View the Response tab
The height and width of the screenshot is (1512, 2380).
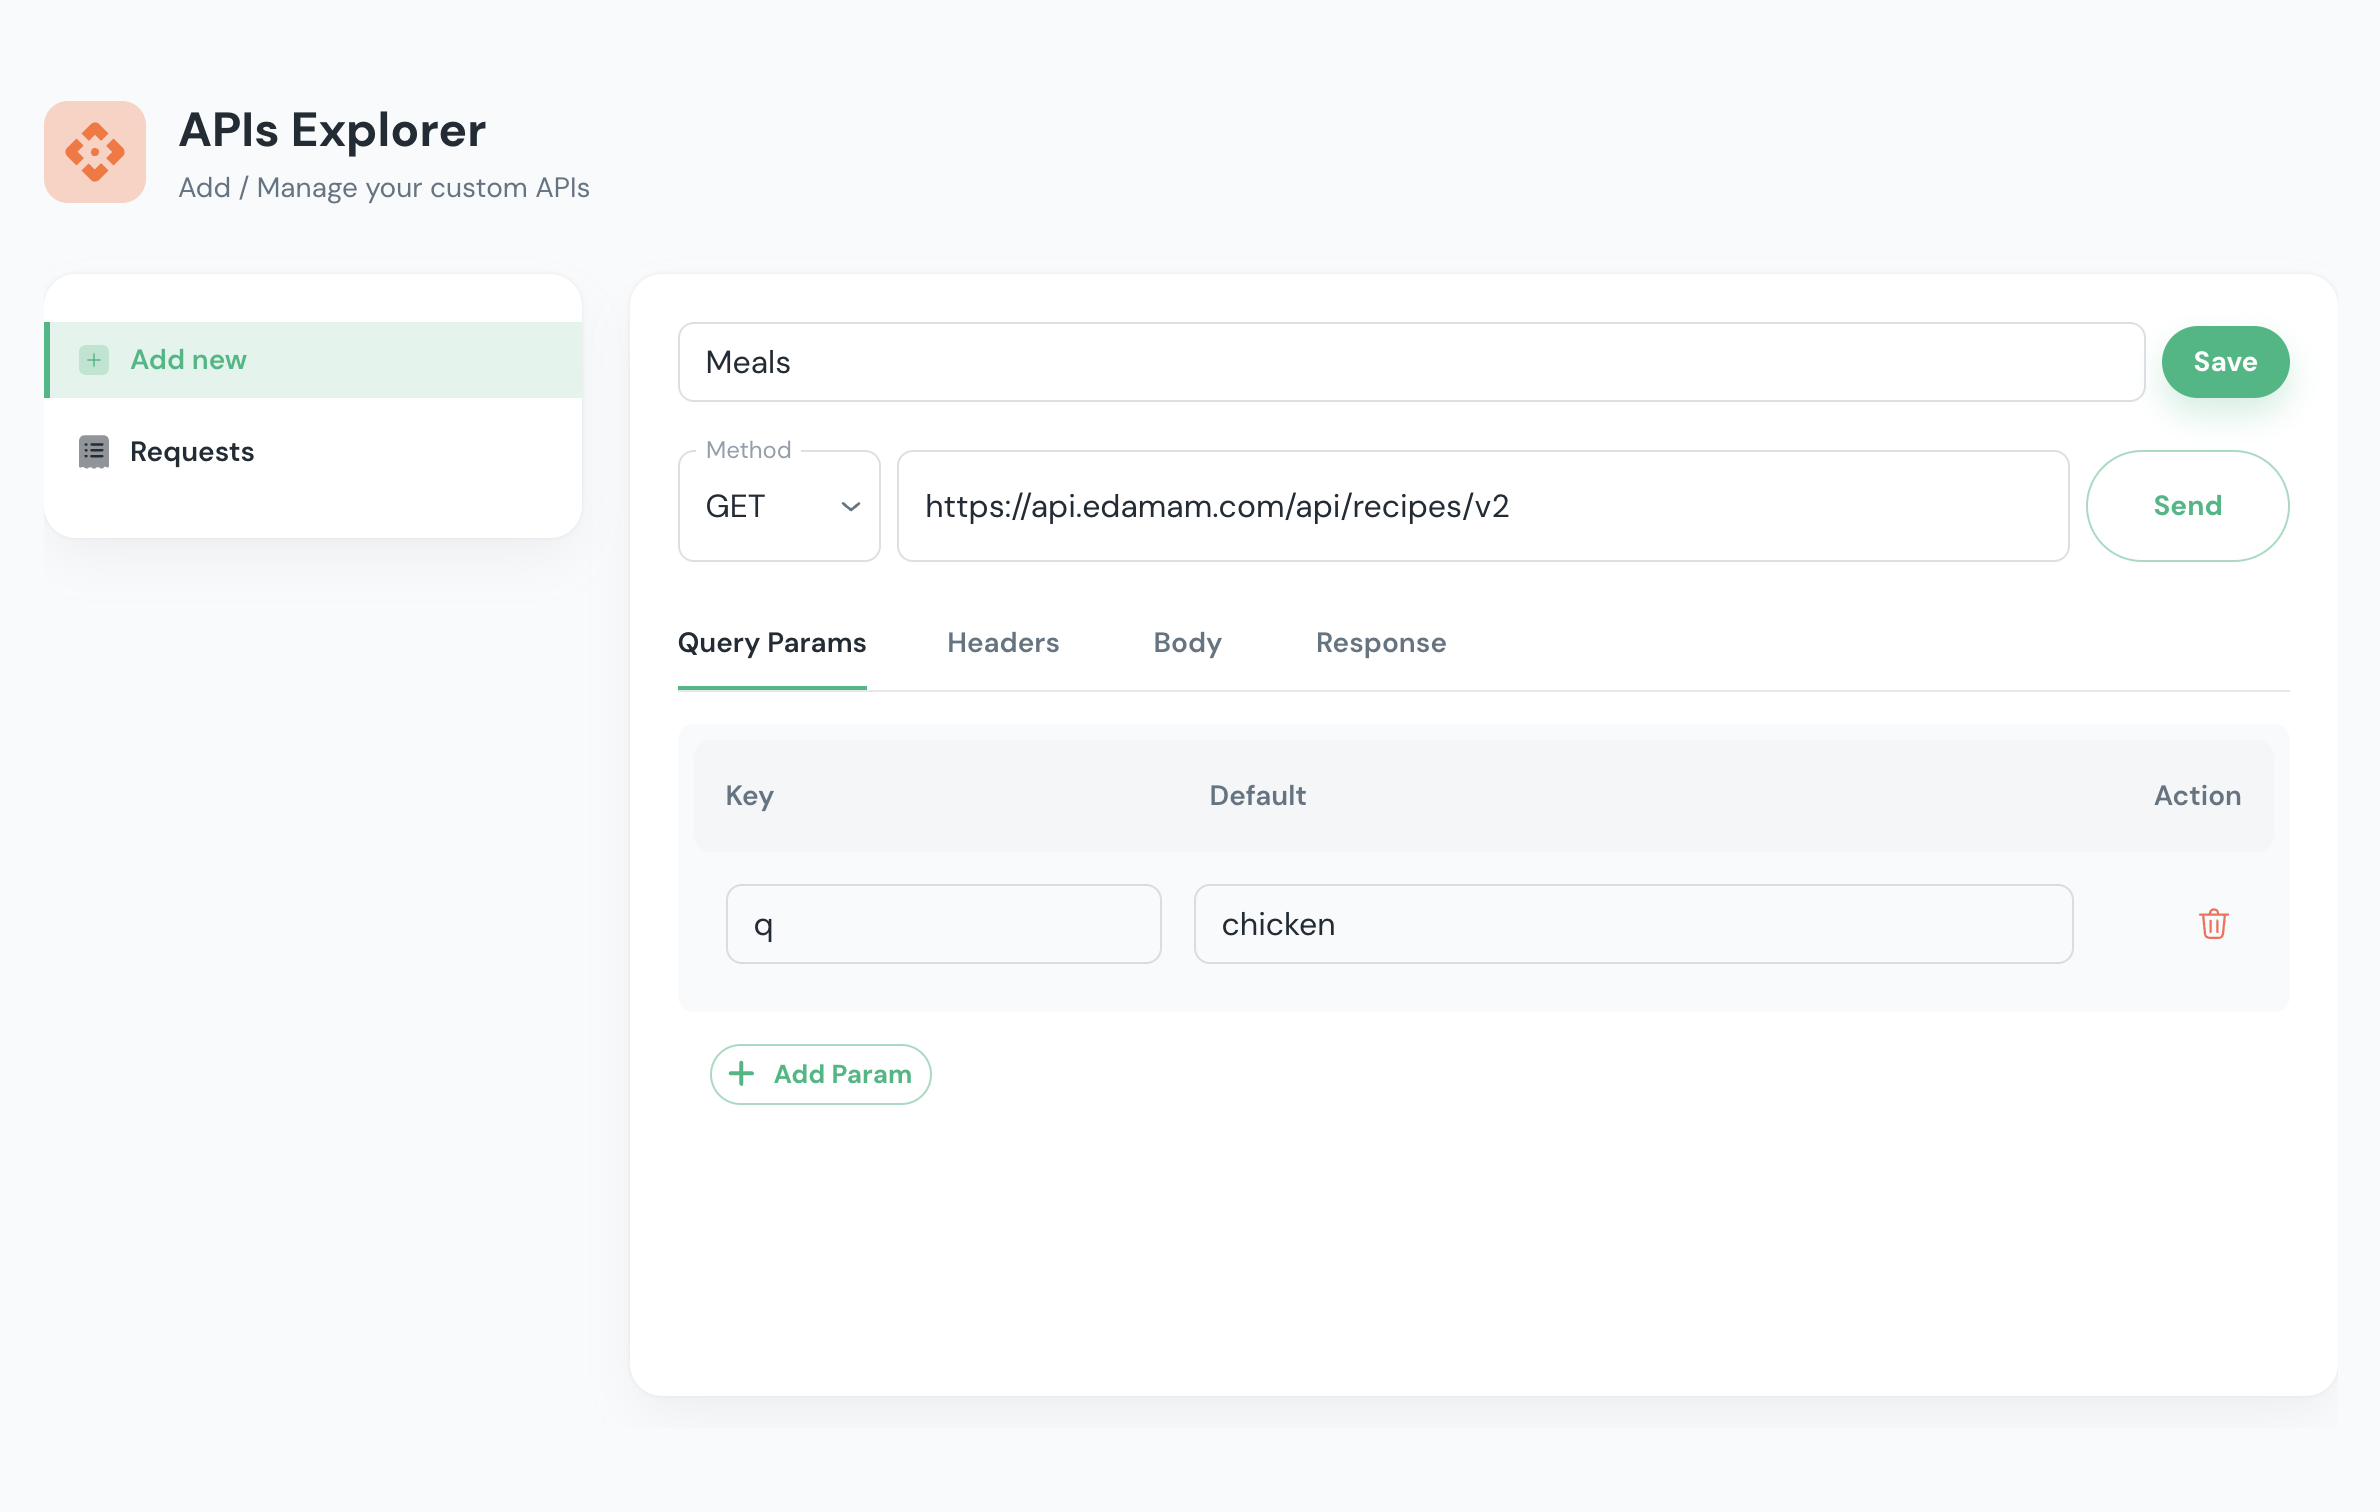click(x=1380, y=643)
